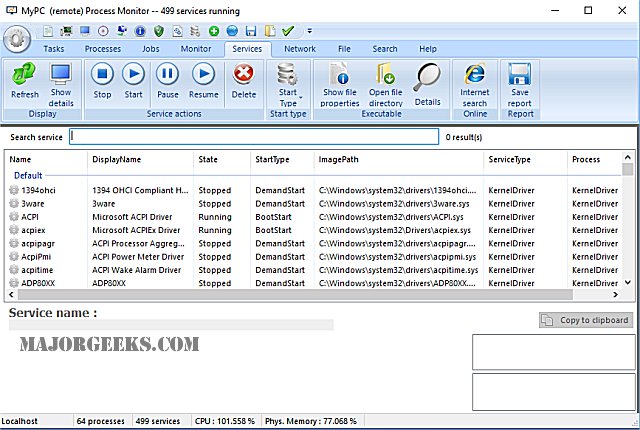The image size is (640, 430).
Task: Select the acpiex service row
Action: tap(313, 230)
